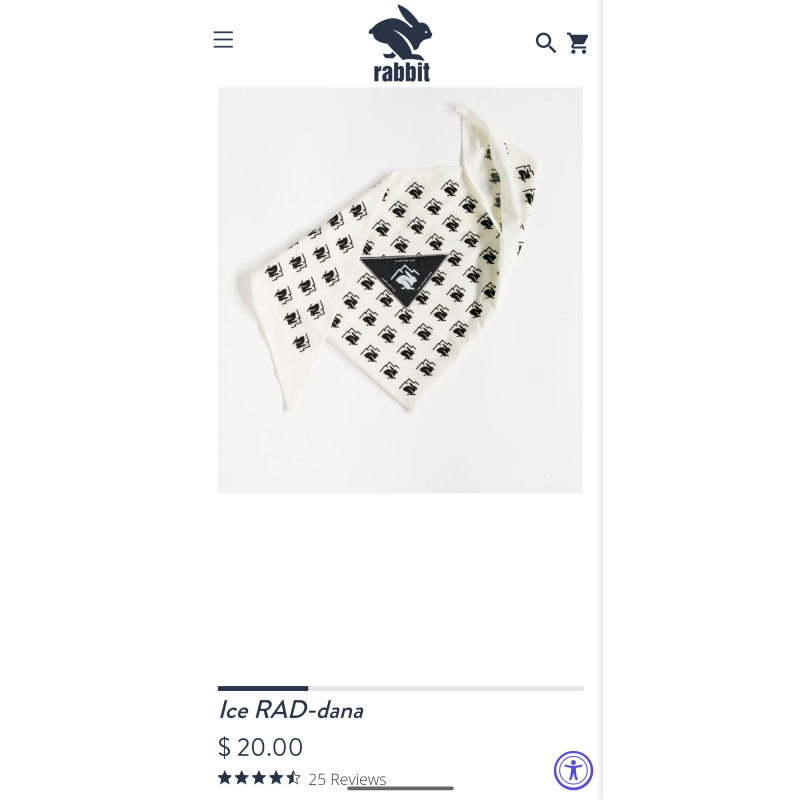
Task: Click the gray unfilled part of image slider bar
Action: pos(445,688)
